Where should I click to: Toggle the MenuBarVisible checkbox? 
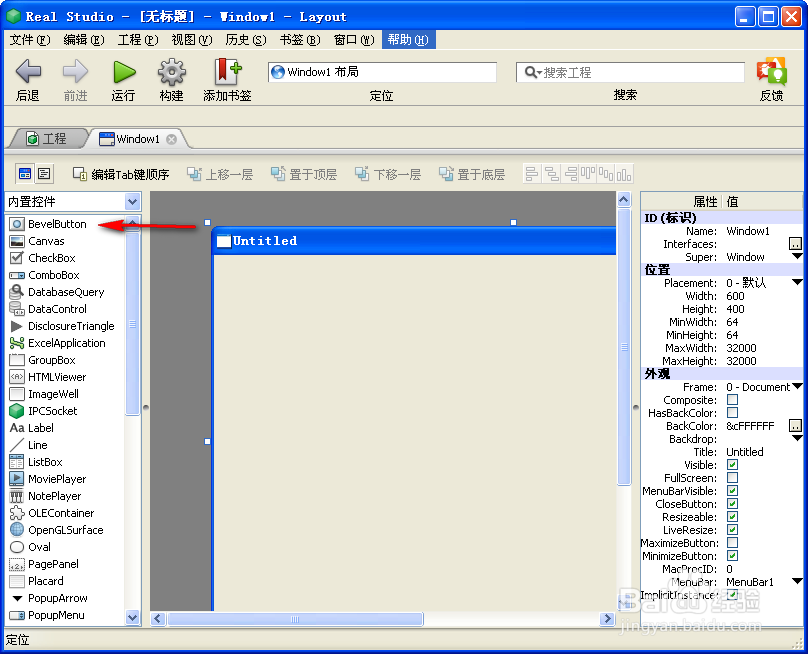732,491
